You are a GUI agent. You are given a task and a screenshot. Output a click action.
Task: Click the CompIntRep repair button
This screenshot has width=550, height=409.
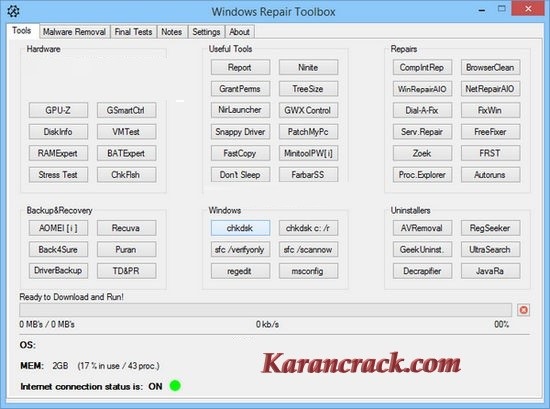pos(422,67)
